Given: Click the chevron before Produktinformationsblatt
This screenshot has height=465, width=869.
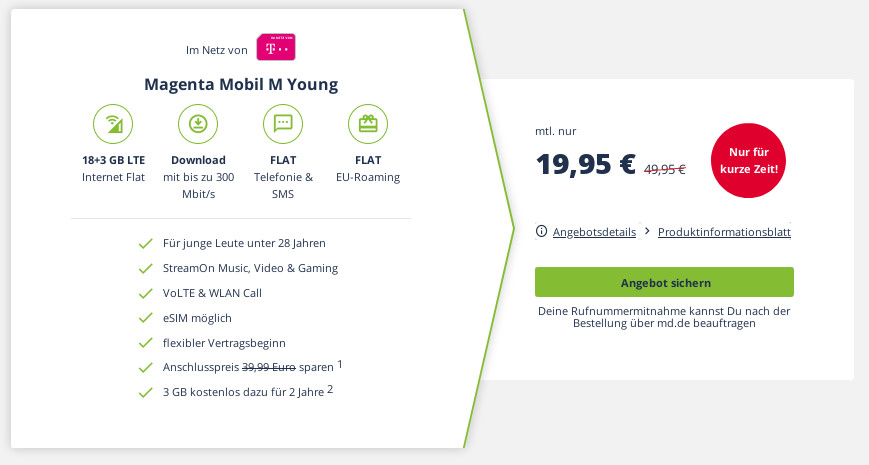Looking at the screenshot, I should (x=647, y=231).
